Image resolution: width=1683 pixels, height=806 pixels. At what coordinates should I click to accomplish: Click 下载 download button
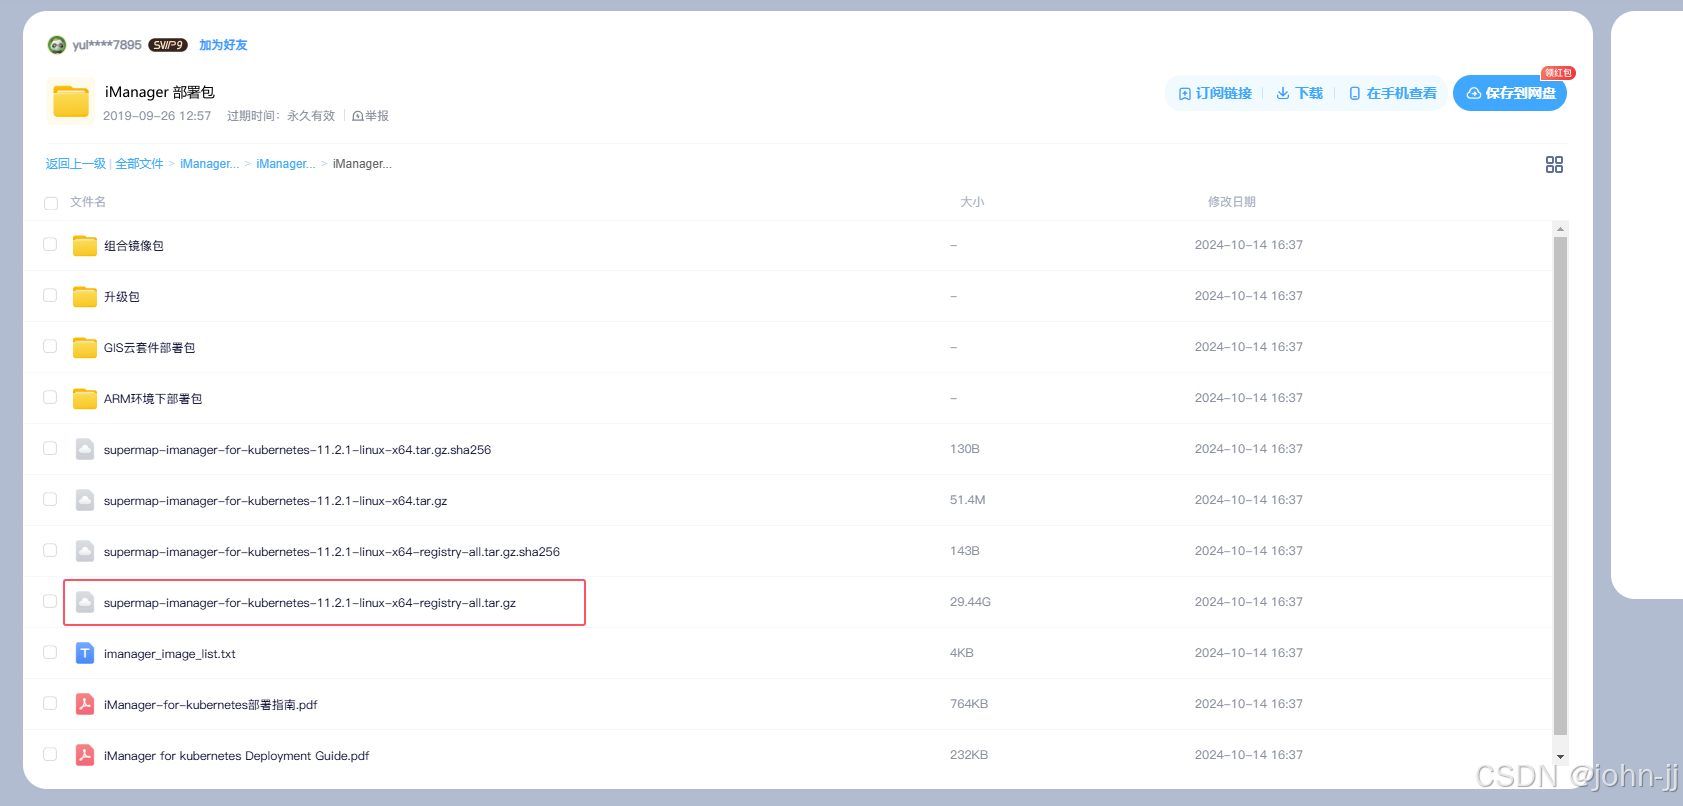click(x=1299, y=93)
